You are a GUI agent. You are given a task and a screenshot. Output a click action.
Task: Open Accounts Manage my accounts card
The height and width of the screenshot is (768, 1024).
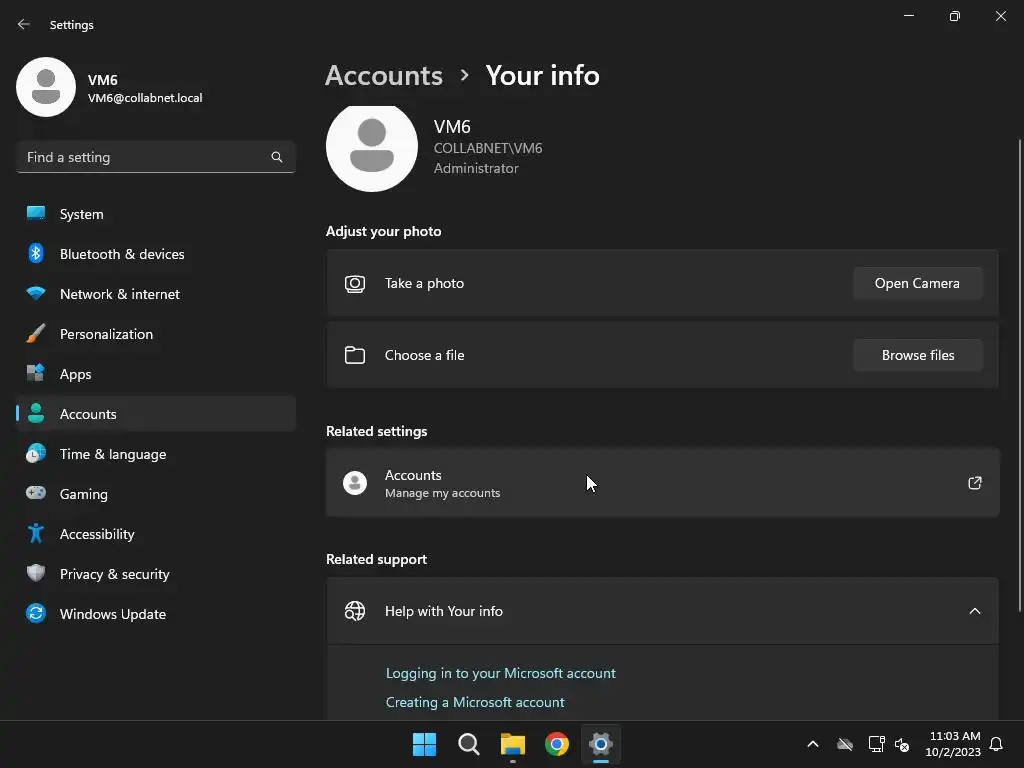pyautogui.click(x=662, y=483)
